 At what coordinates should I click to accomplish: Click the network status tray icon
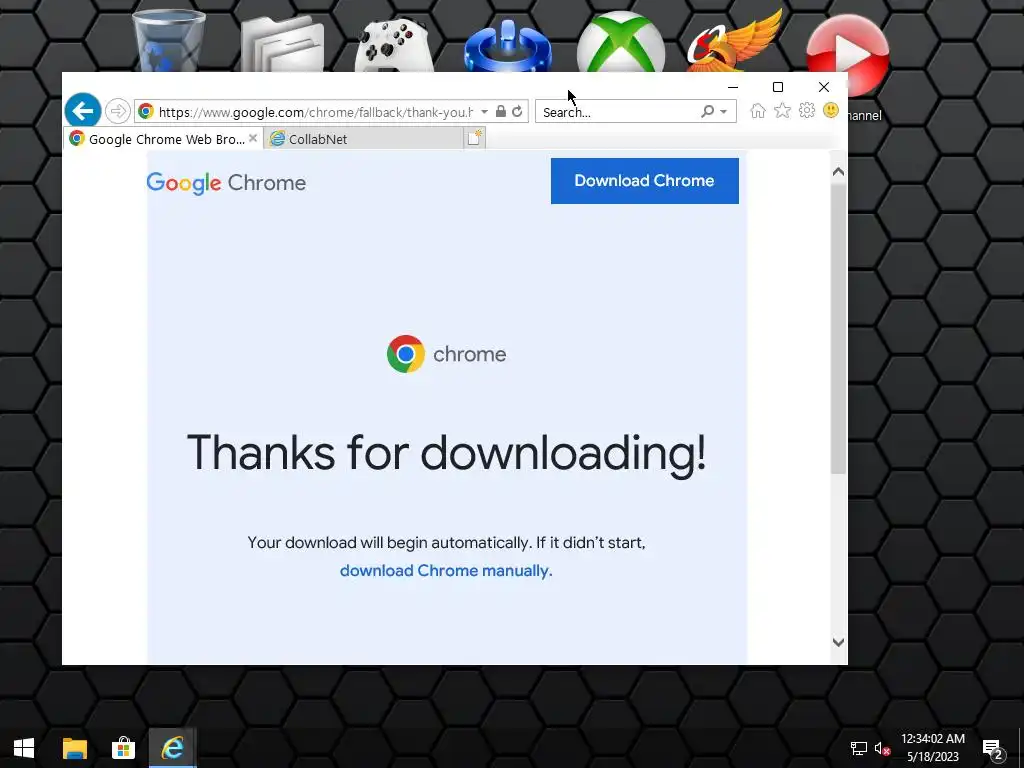pyautogui.click(x=858, y=749)
